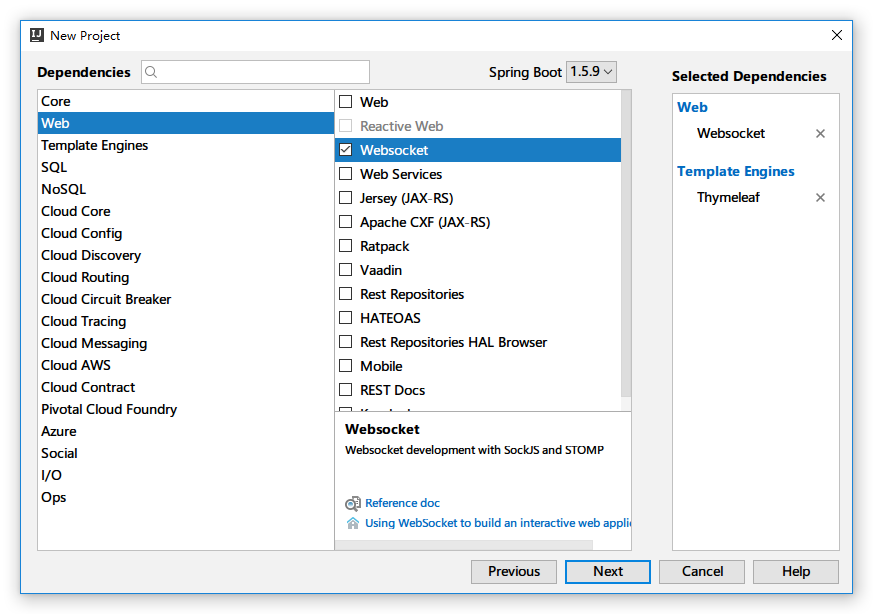Click the Next button

pyautogui.click(x=607, y=572)
